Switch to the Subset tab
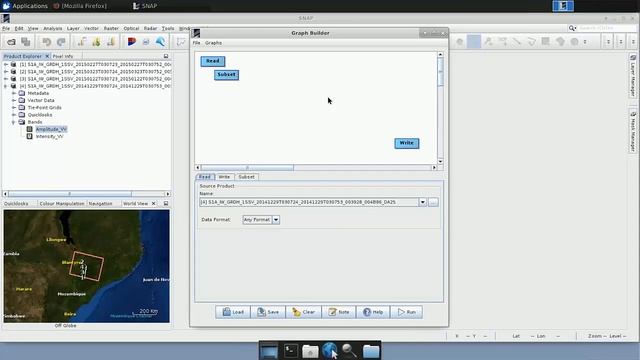640x360 pixels. coord(247,177)
